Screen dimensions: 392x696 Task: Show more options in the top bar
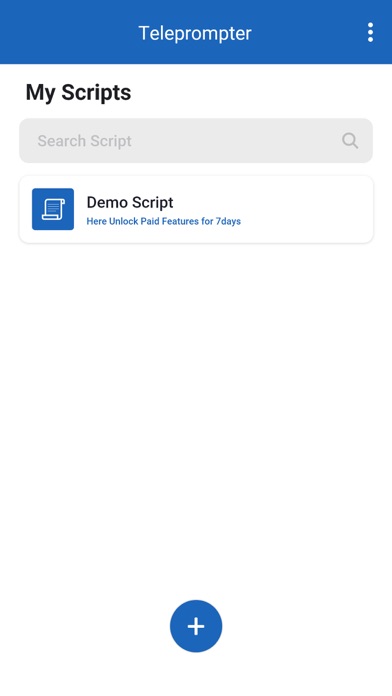370,32
